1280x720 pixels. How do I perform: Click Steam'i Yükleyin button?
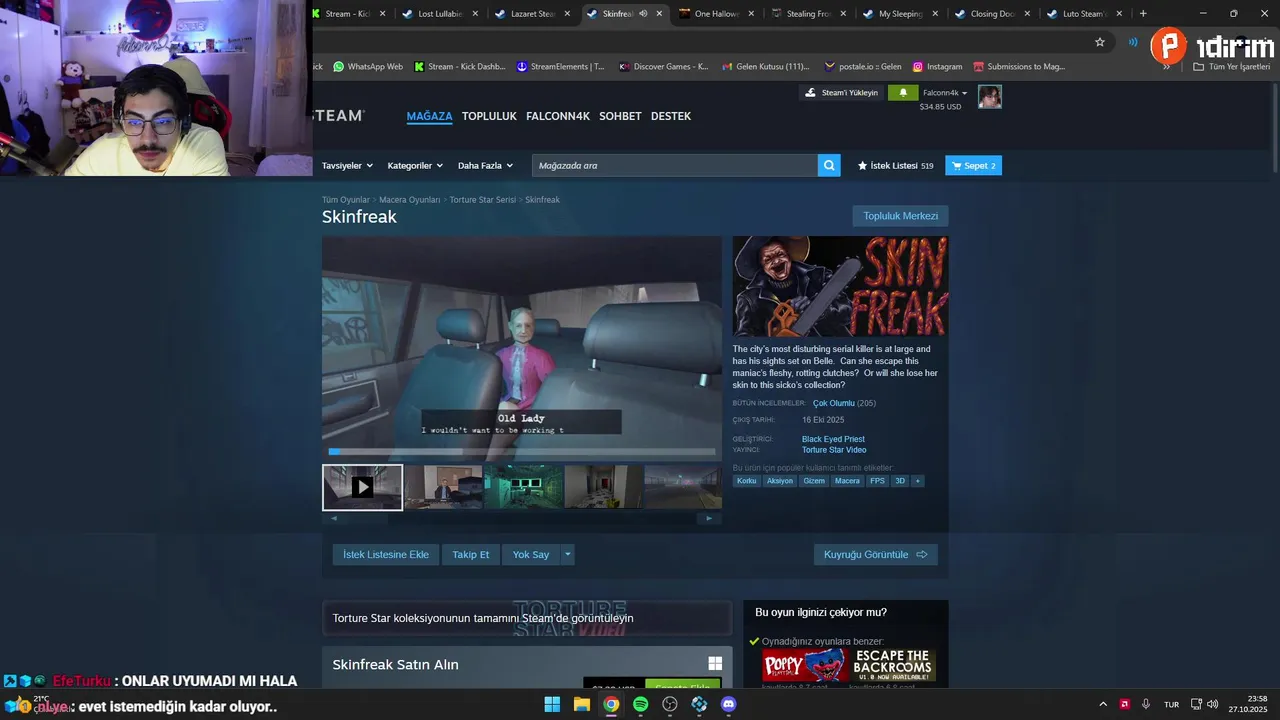click(841, 92)
